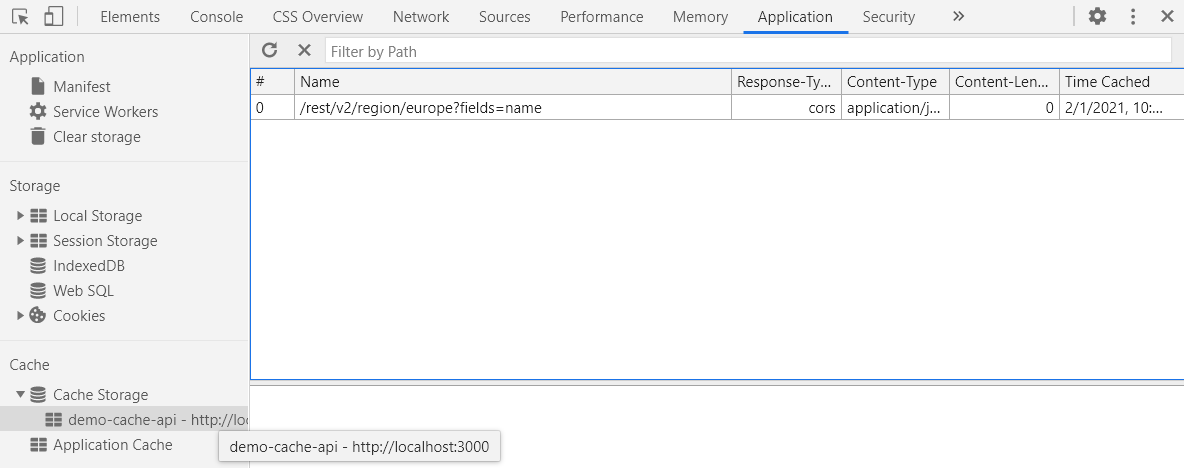Toggle the device toolbar icon
This screenshot has width=1184, height=468.
(x=53, y=17)
